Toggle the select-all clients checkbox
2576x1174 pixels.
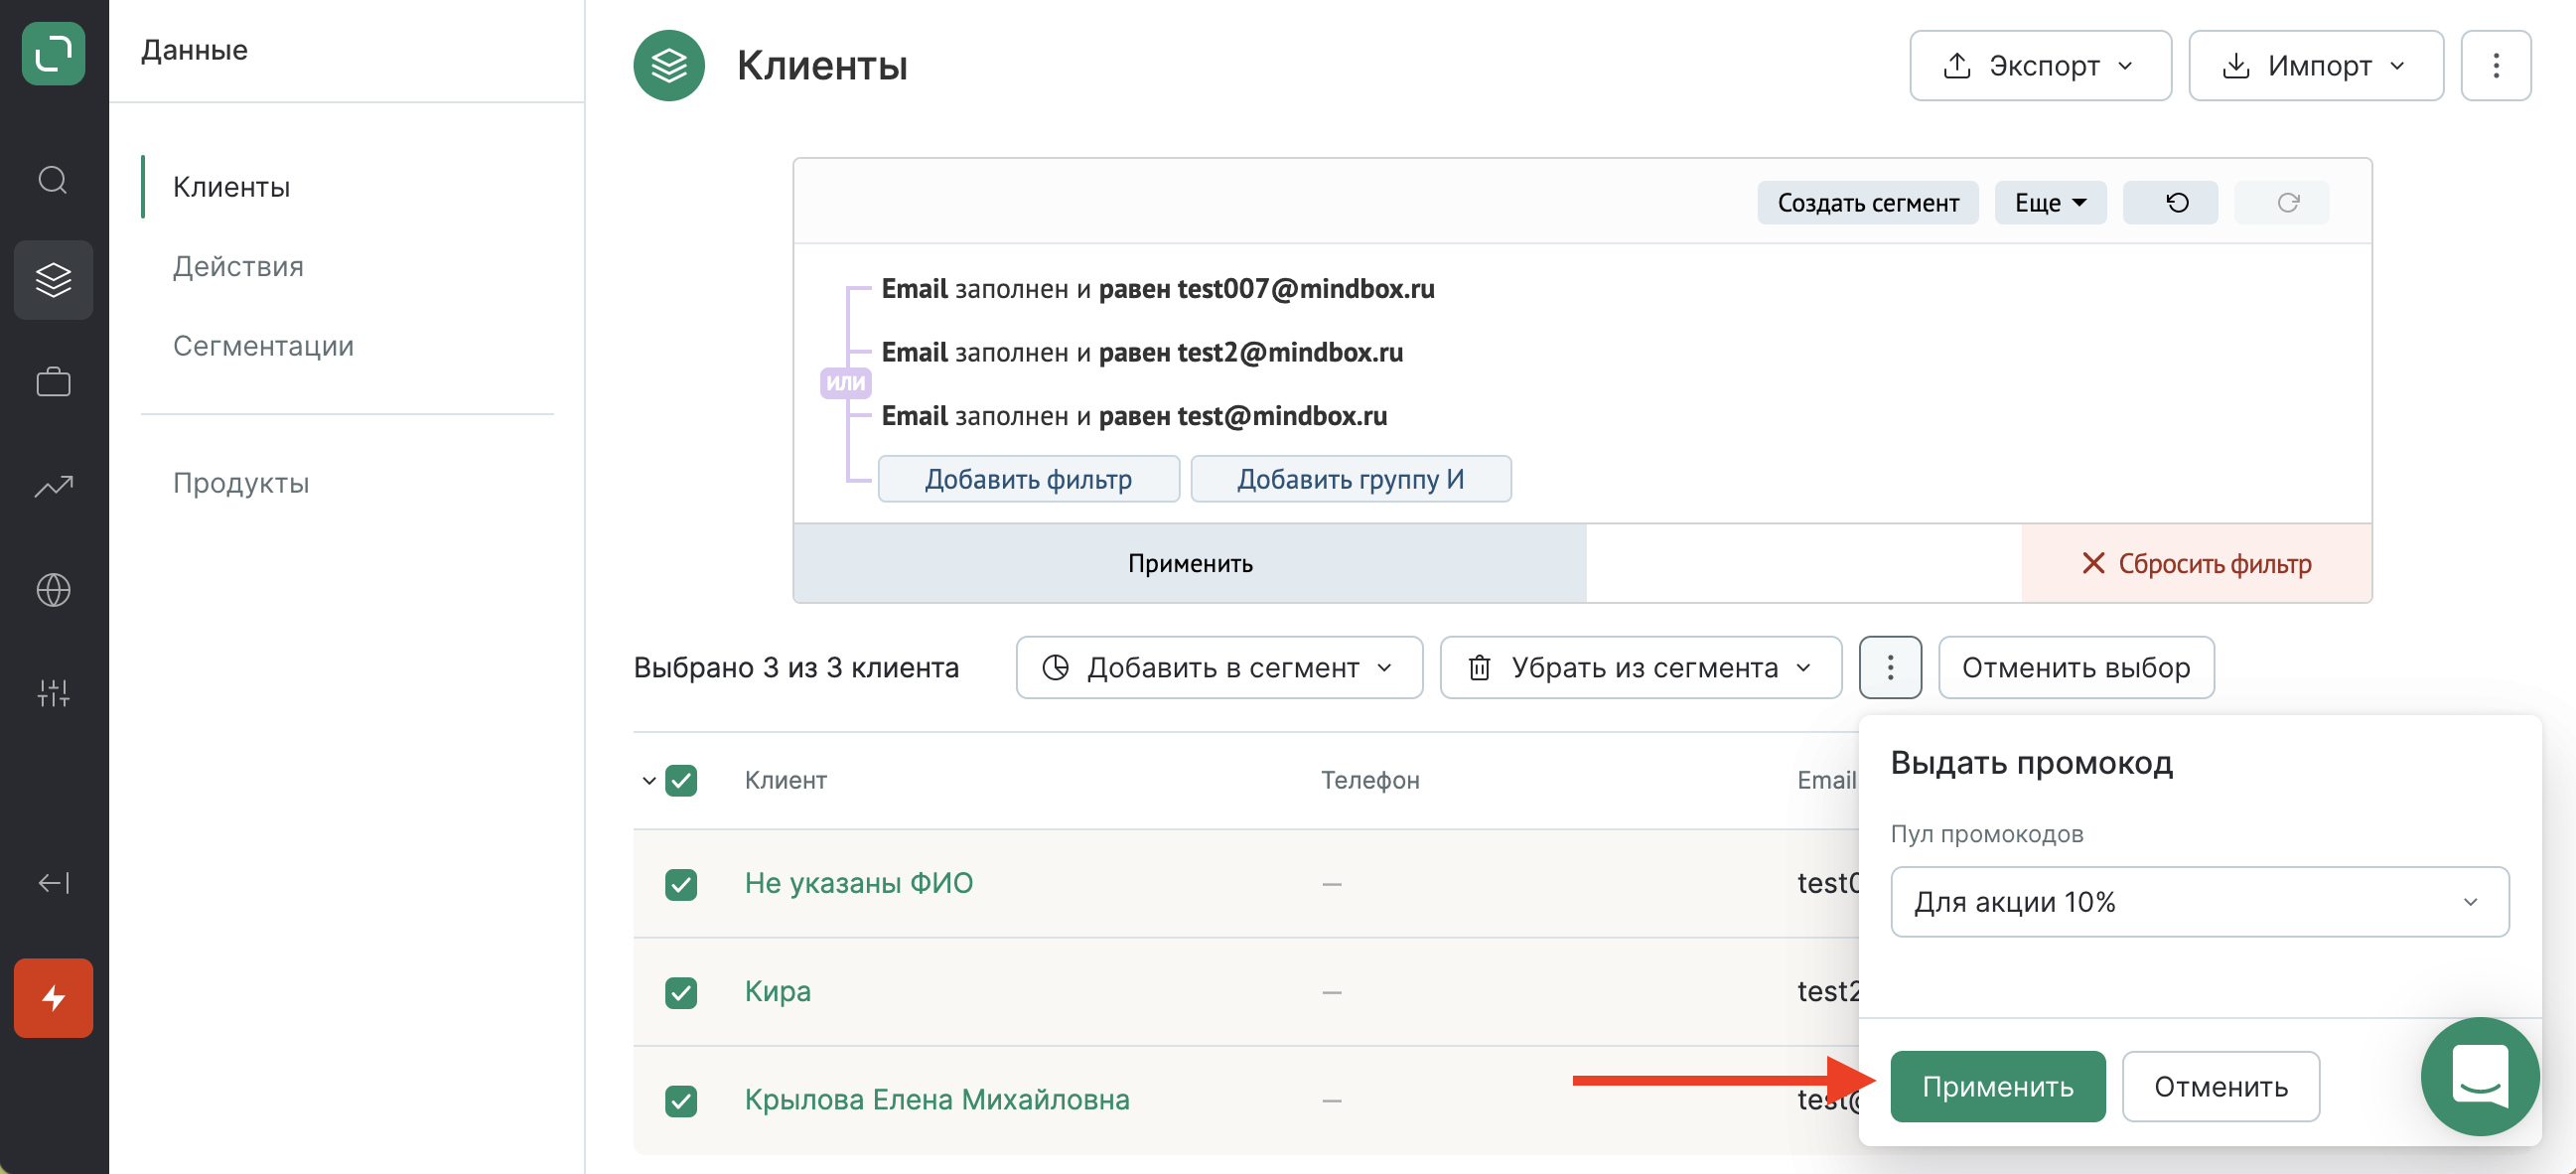(x=681, y=780)
